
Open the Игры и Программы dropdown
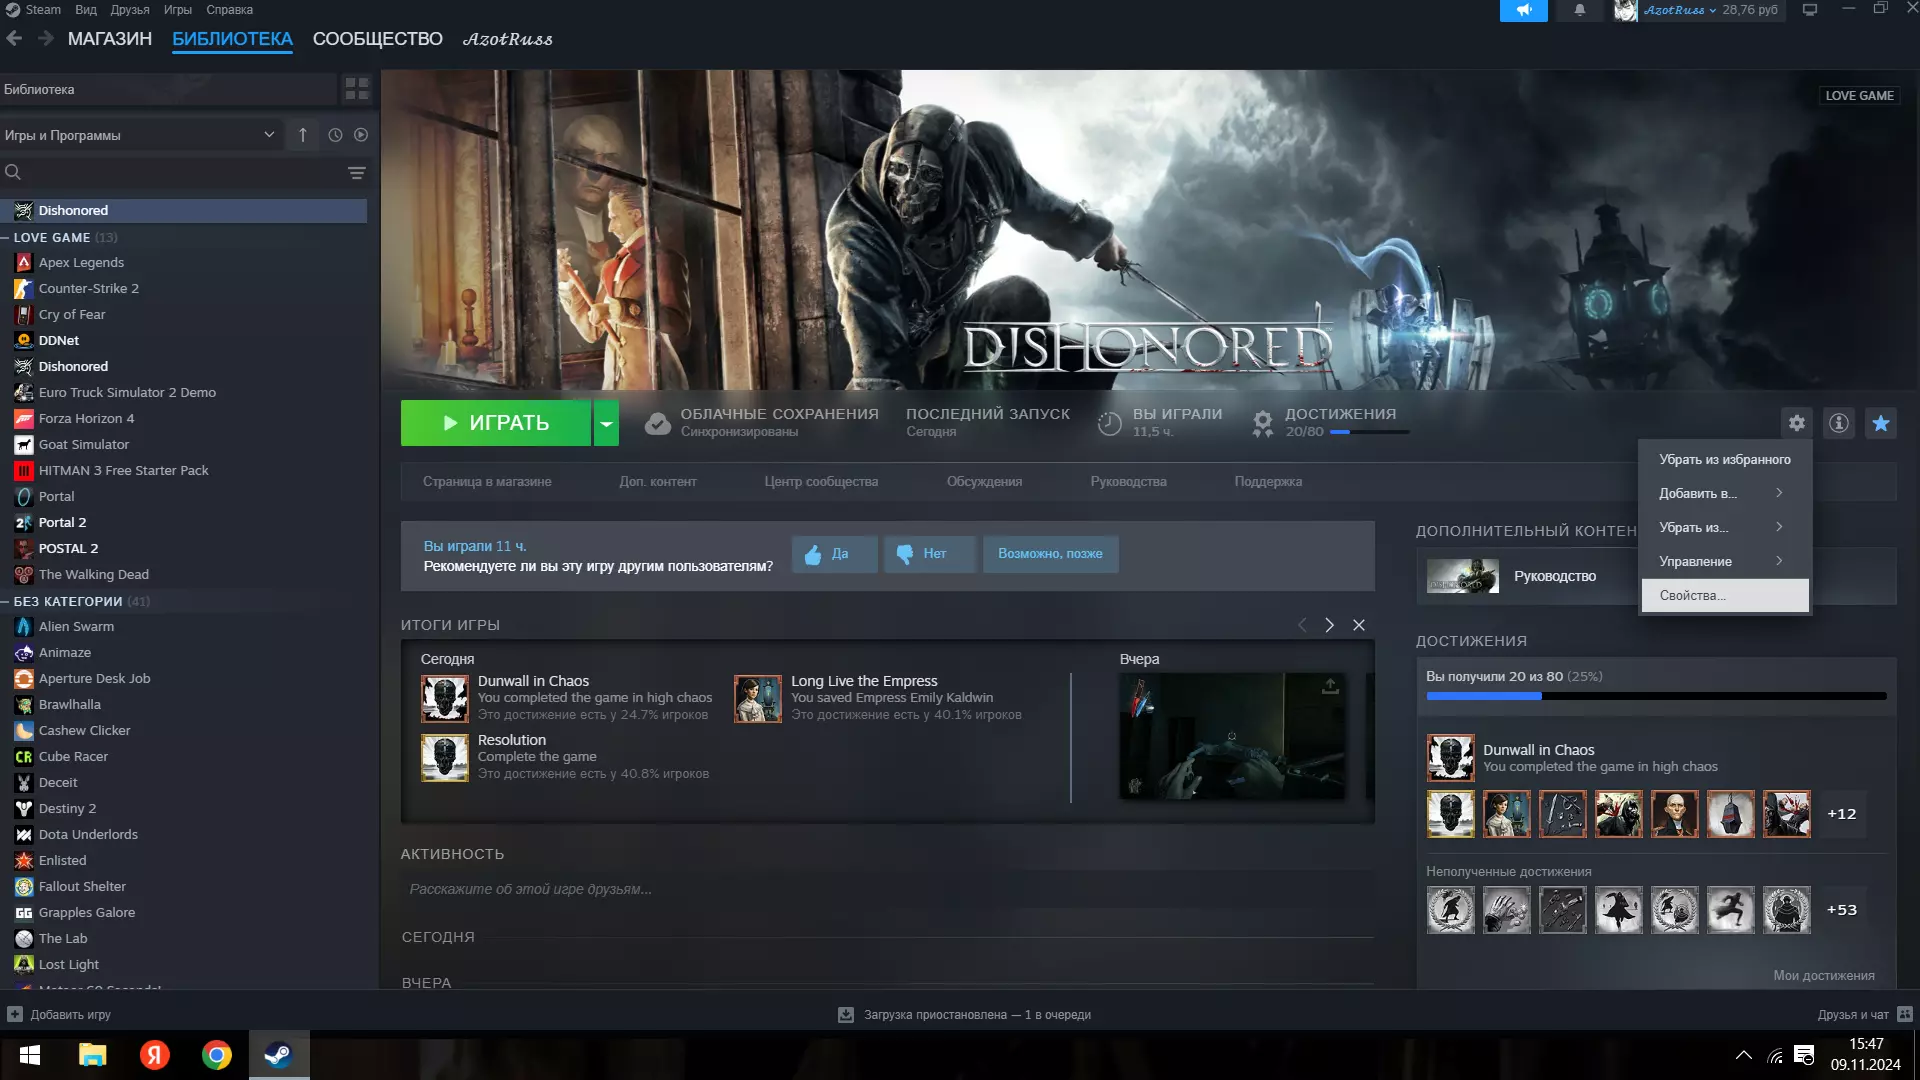[140, 135]
